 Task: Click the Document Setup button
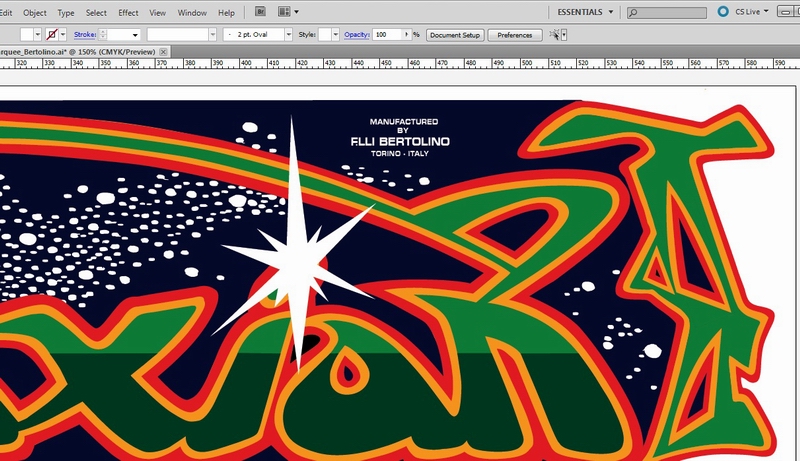pyautogui.click(x=455, y=35)
